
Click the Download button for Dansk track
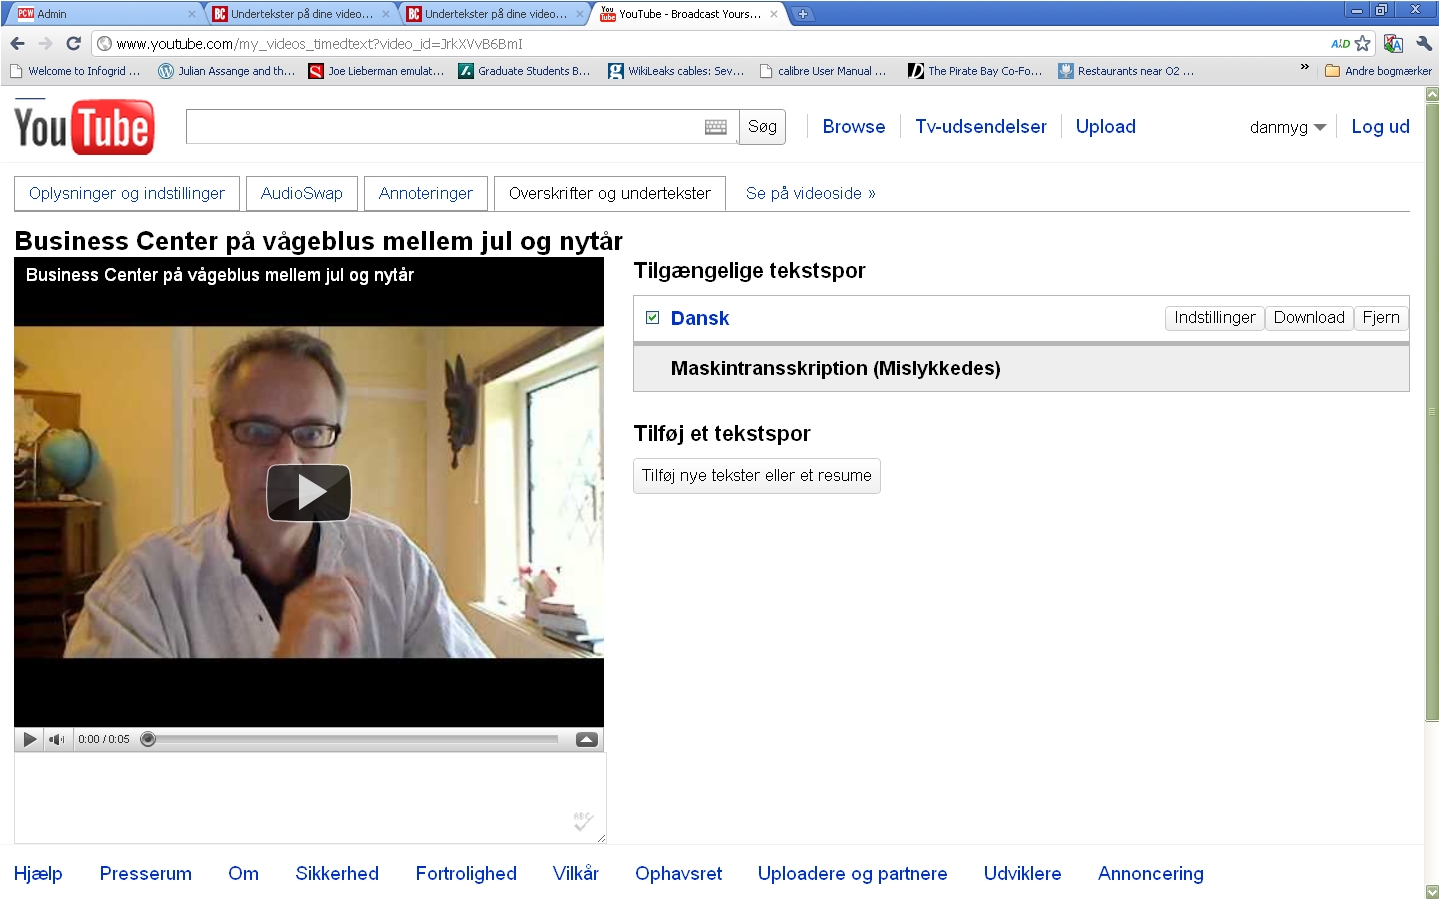click(x=1308, y=318)
